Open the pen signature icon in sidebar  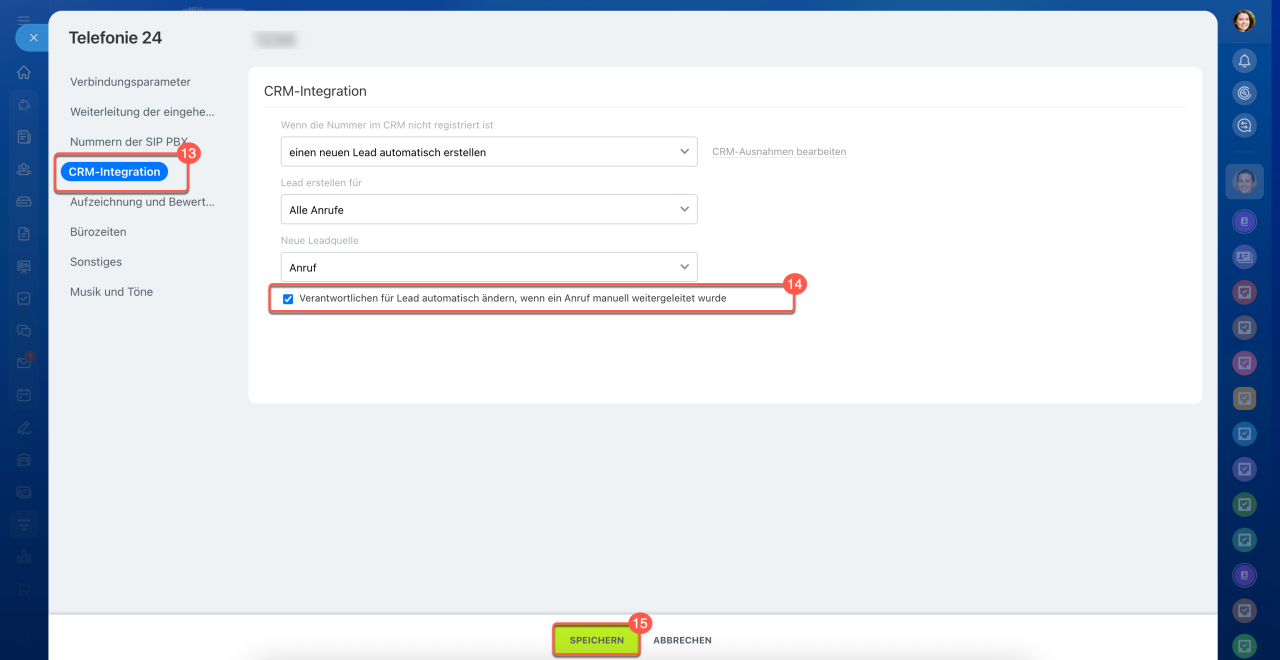point(24,427)
